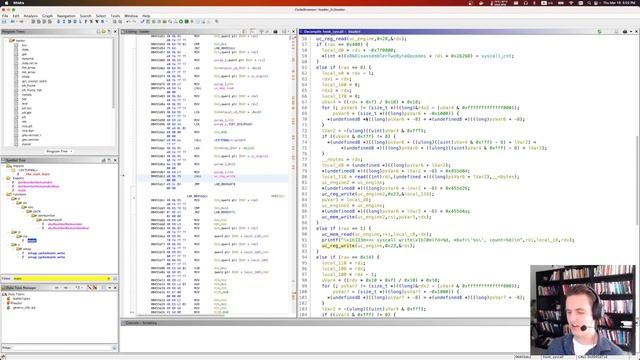Open the File menu

click(x=5, y=16)
